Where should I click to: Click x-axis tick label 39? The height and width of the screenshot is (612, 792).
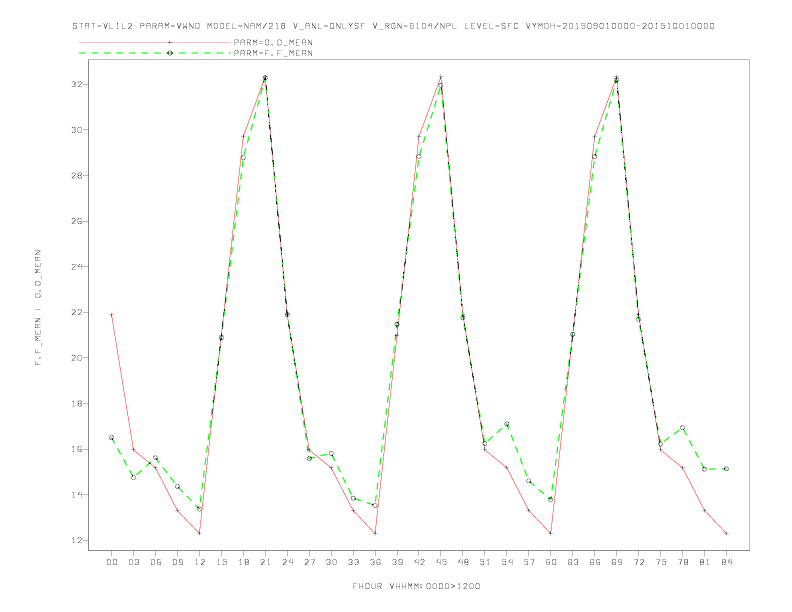tap(397, 562)
